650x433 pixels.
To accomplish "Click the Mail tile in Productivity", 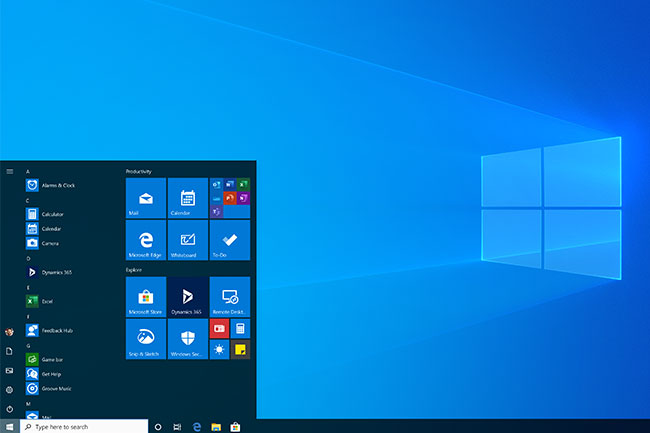I will tap(146, 198).
